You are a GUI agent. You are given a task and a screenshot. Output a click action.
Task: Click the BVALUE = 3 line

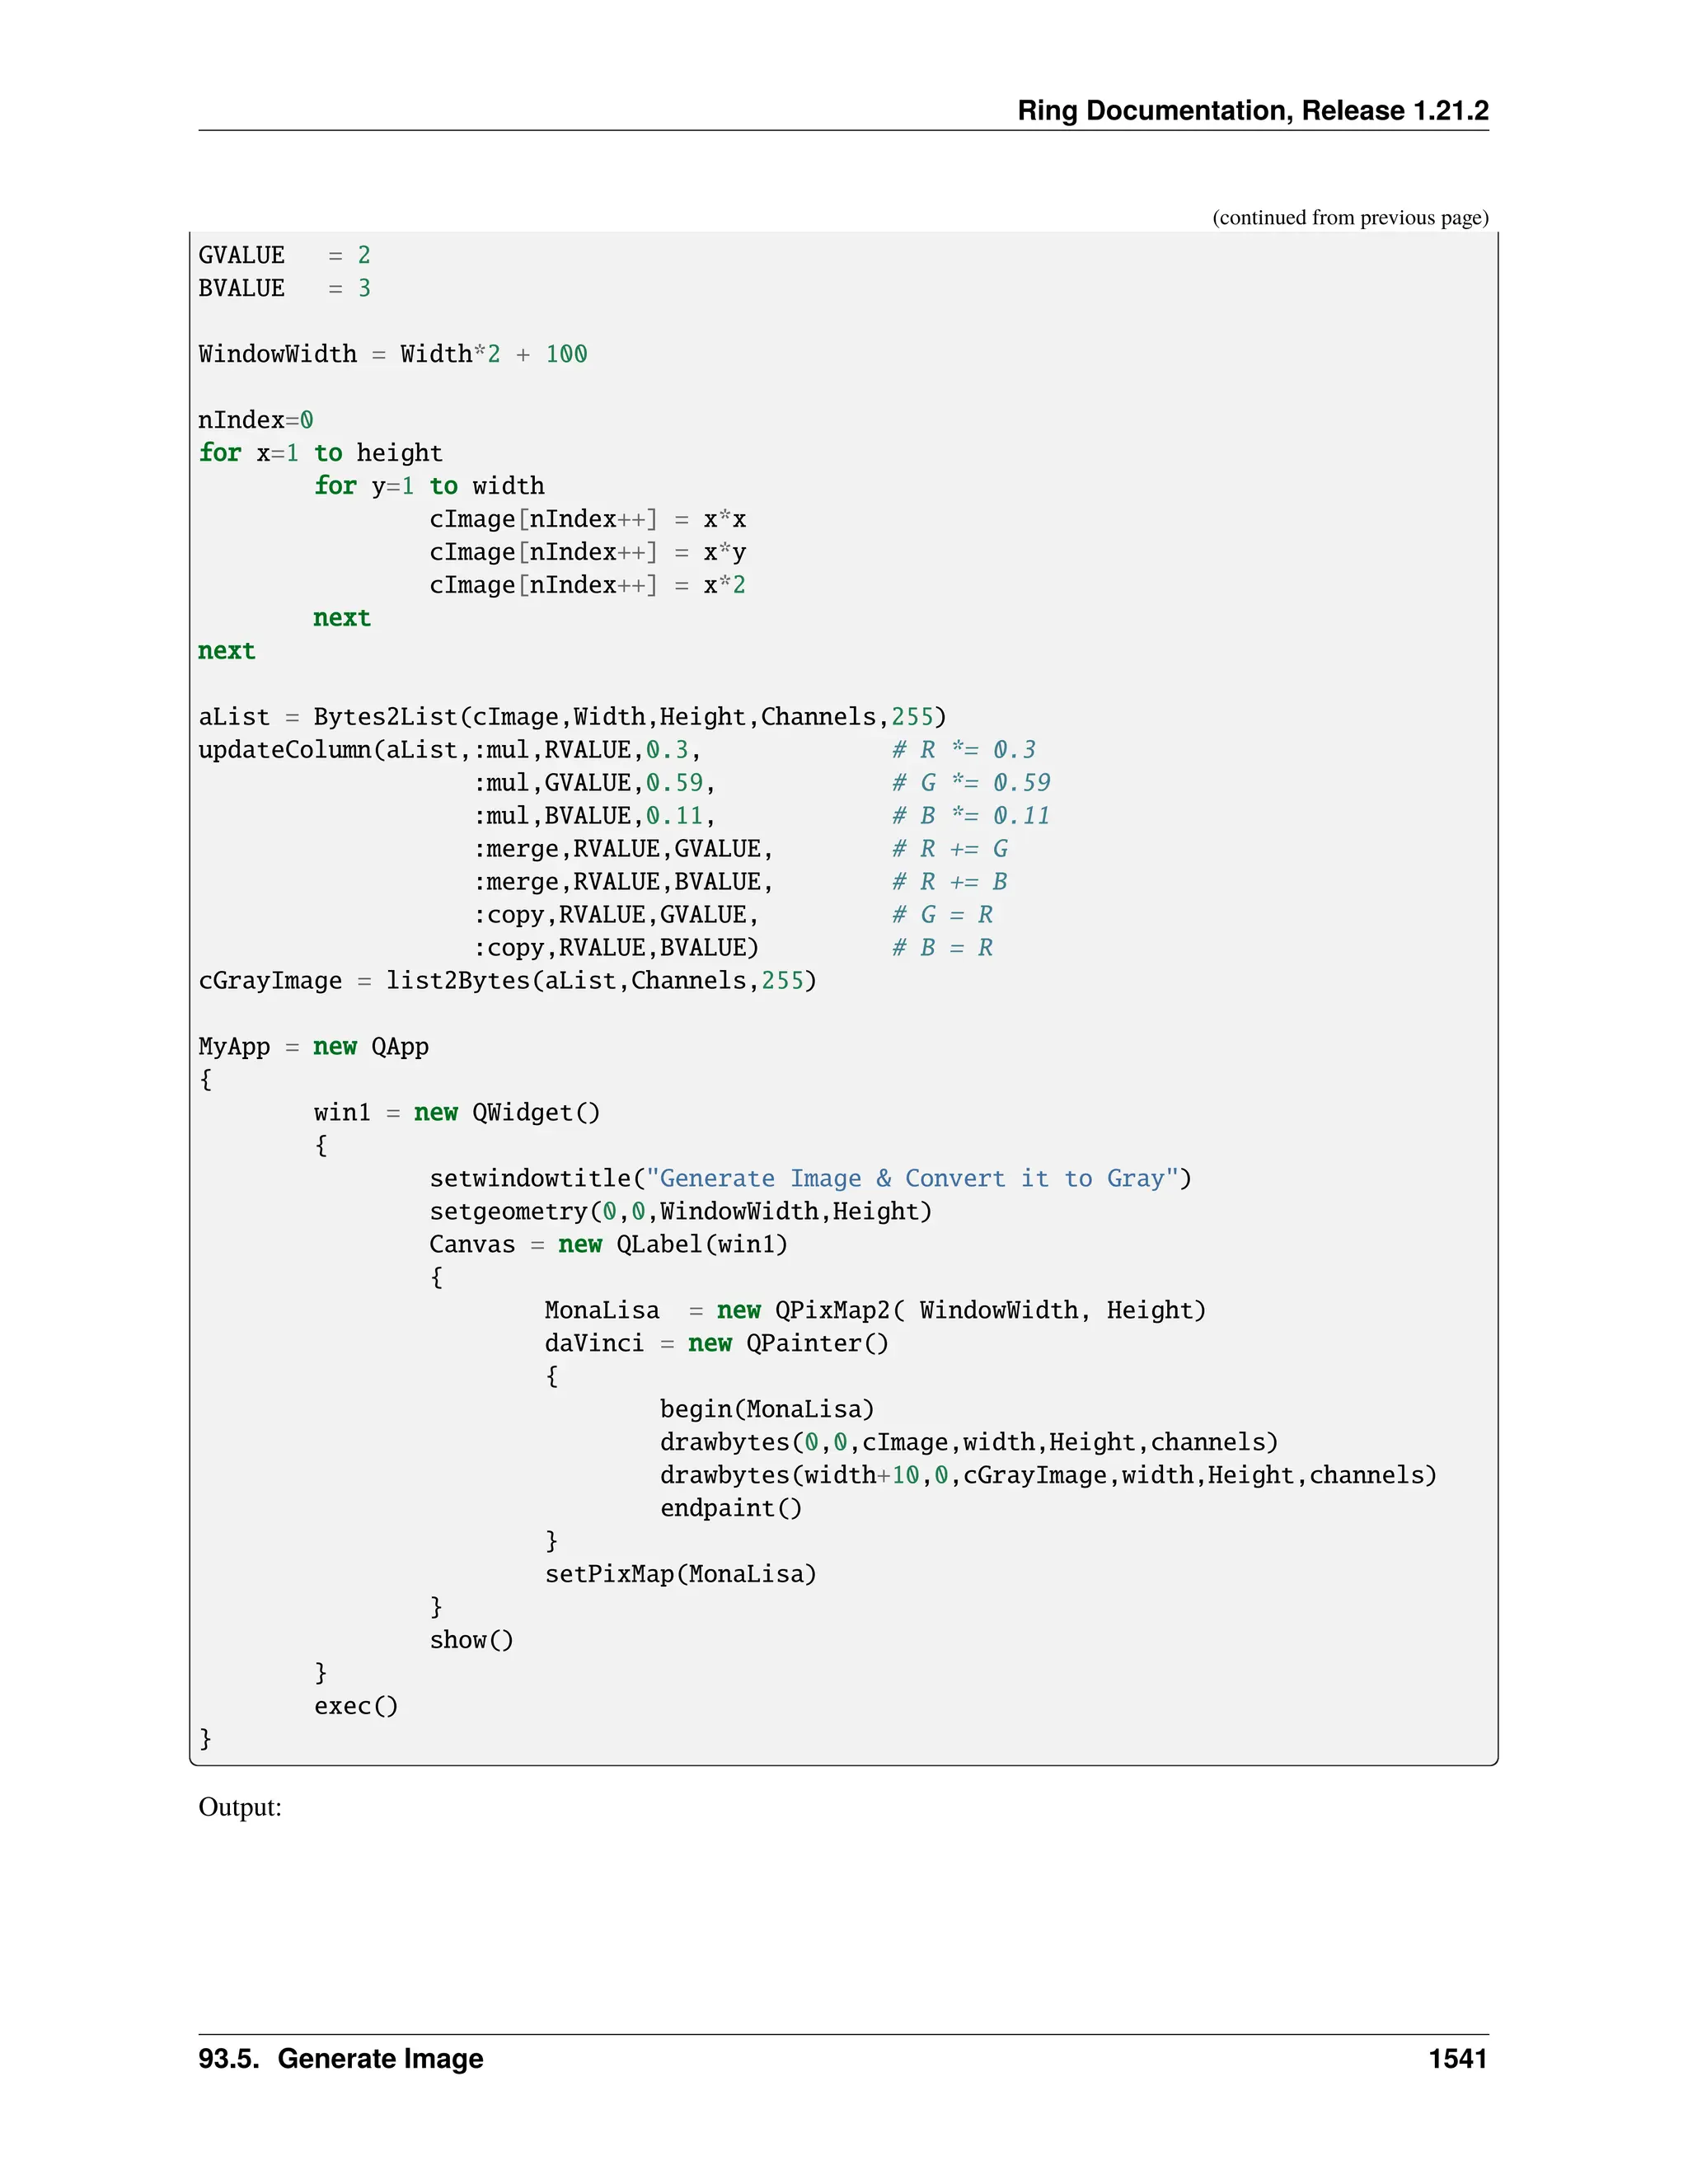(284, 289)
